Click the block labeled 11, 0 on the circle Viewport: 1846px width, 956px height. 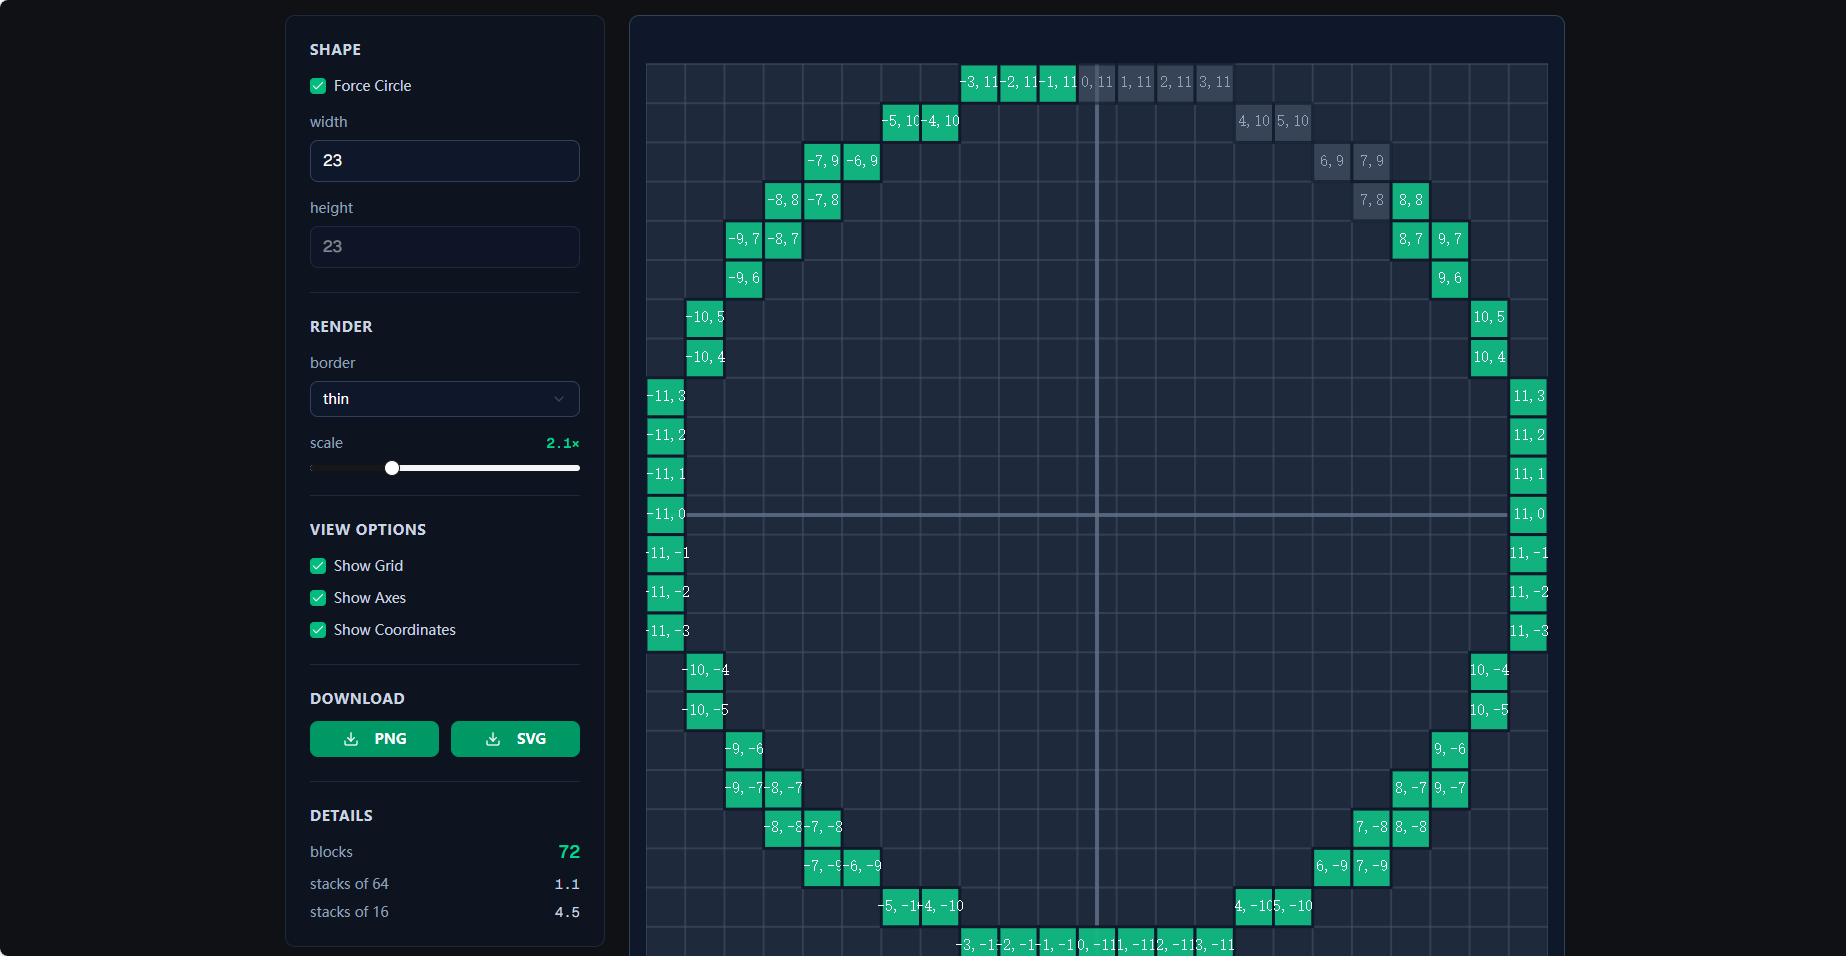pyautogui.click(x=1528, y=514)
